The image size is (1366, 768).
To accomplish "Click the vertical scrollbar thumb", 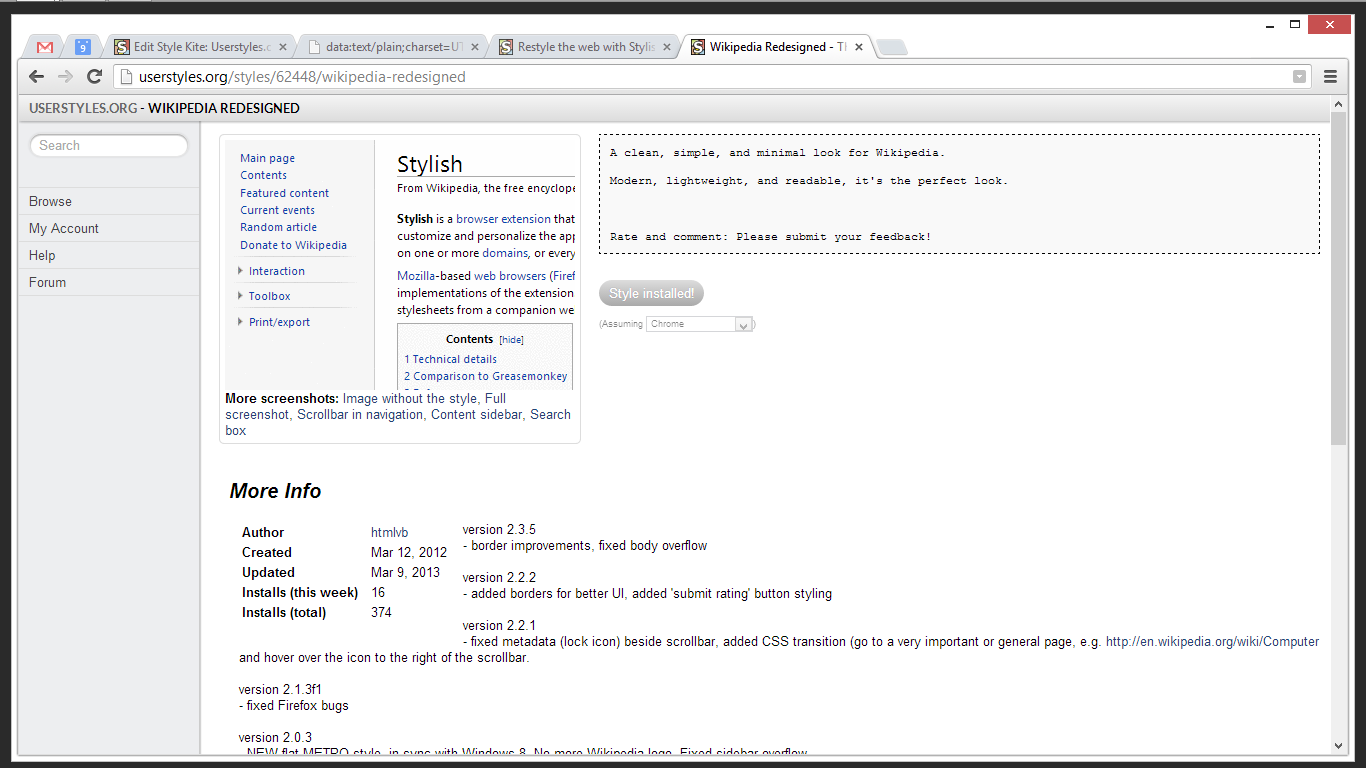I will (x=1339, y=278).
